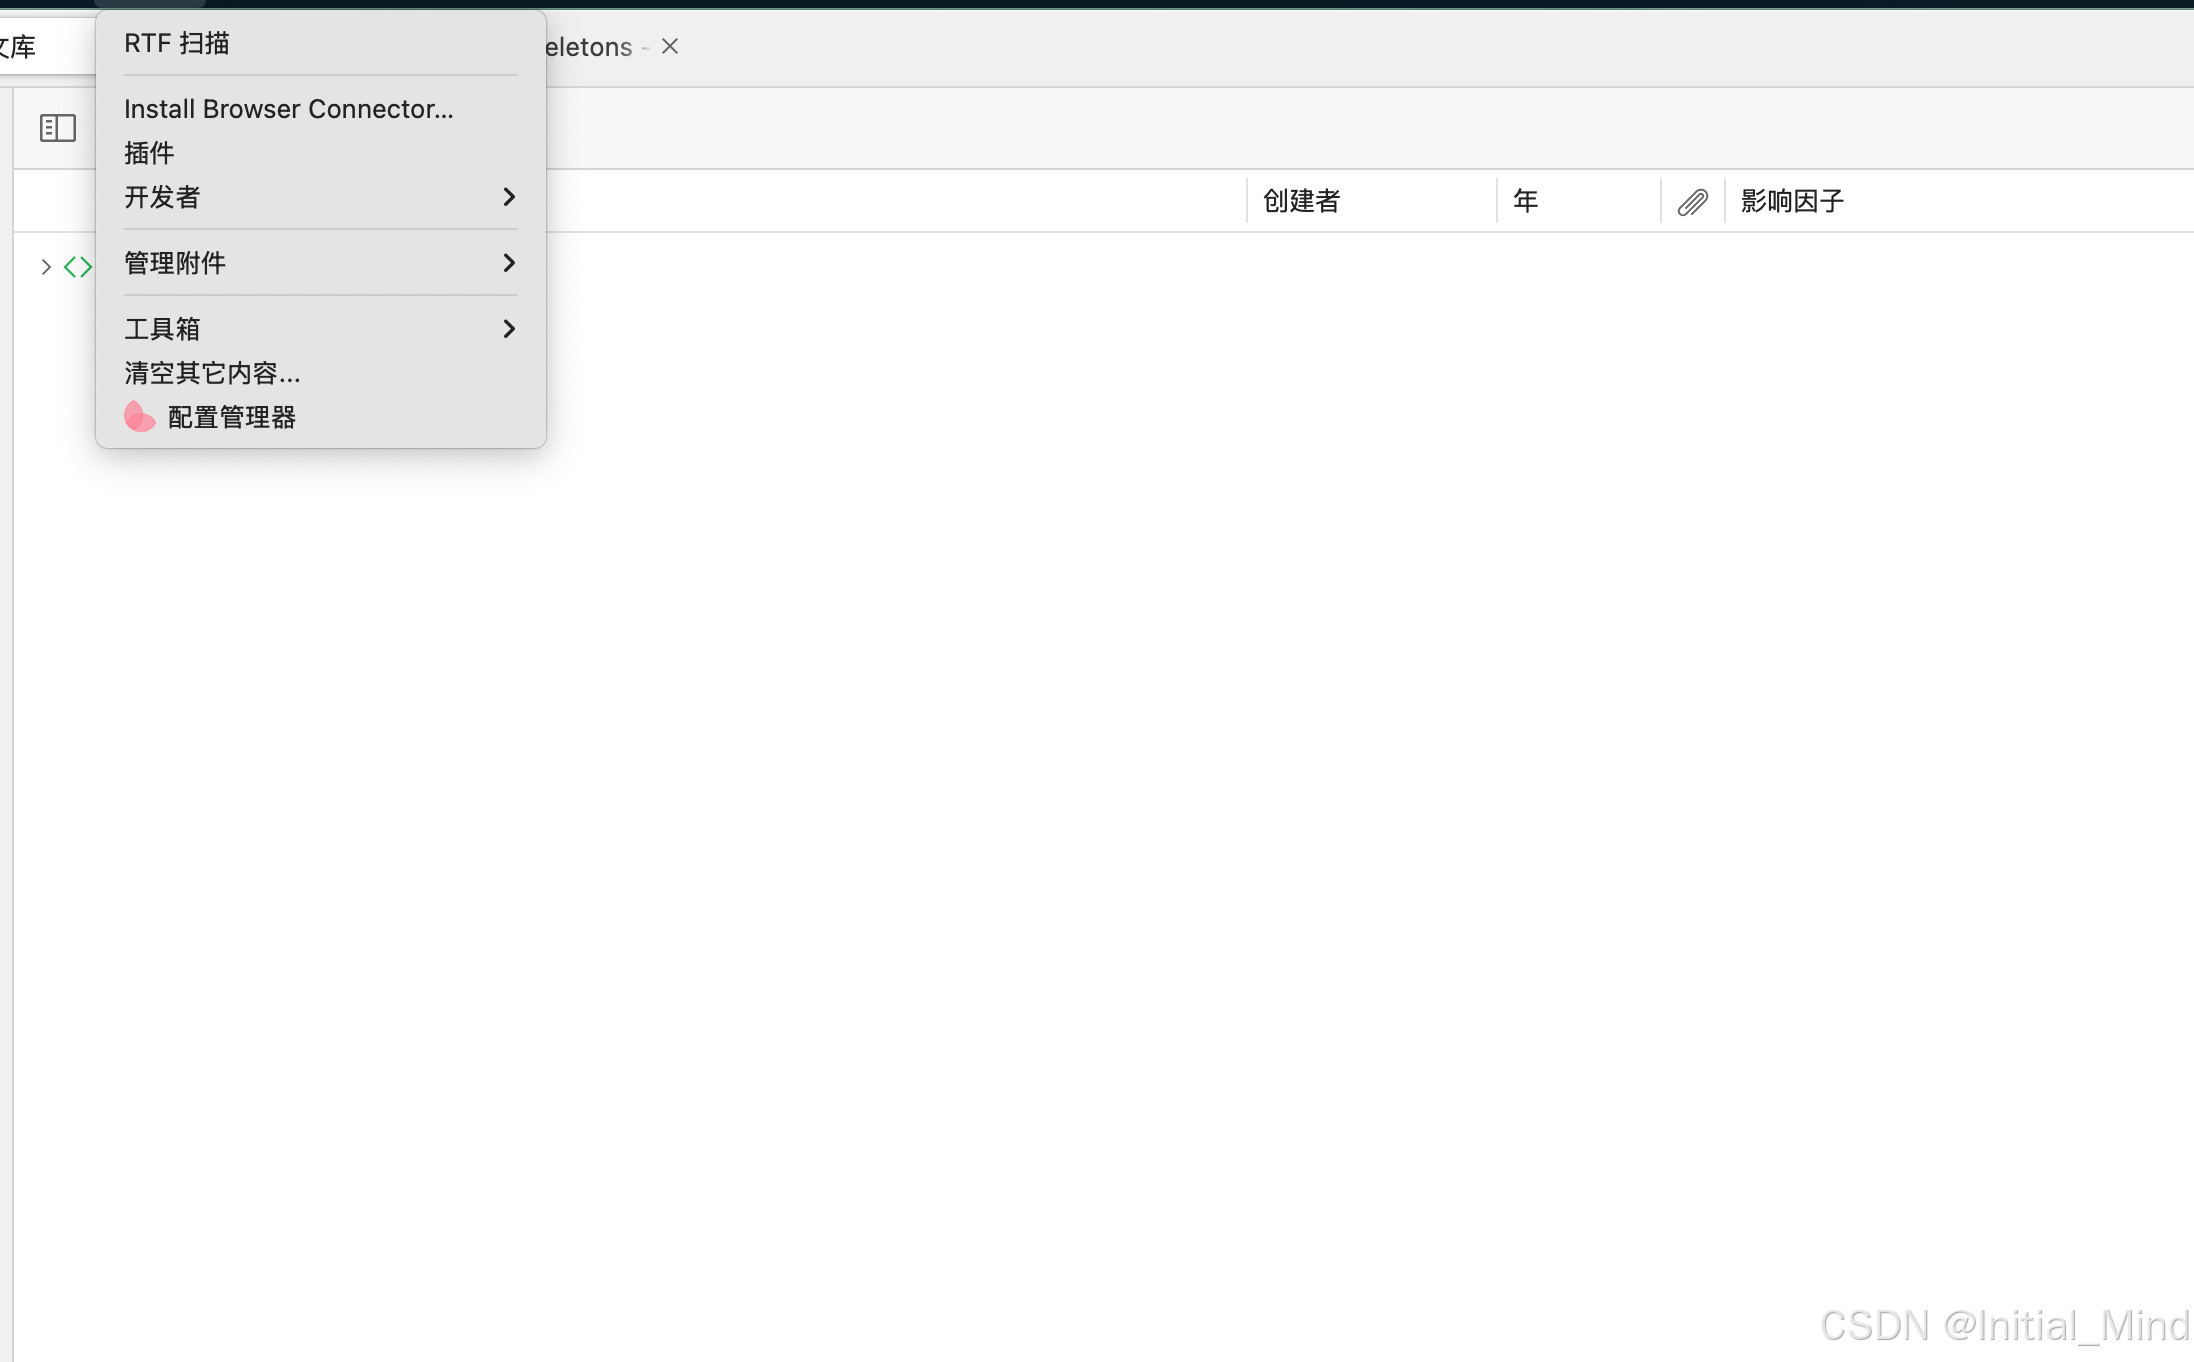
Task: Click the 影响因子 column header
Action: (1792, 201)
